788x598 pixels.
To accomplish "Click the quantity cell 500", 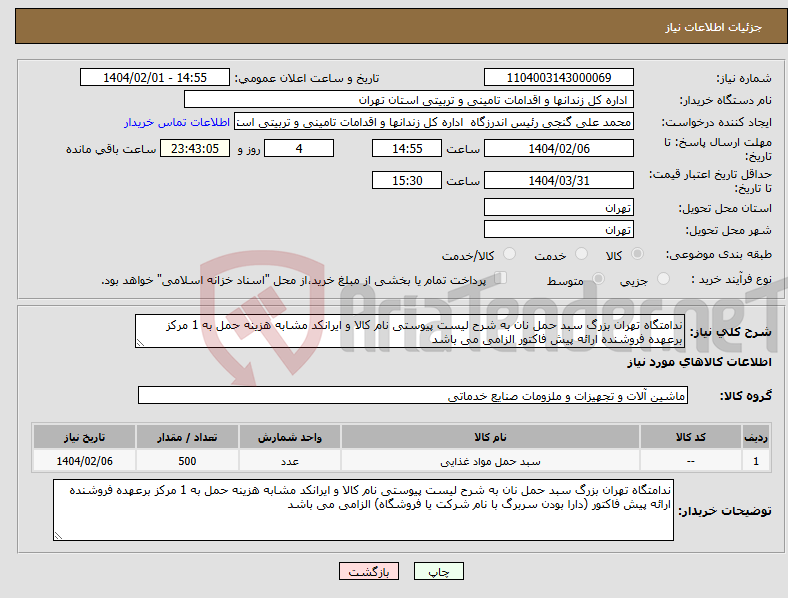I will point(187,461).
